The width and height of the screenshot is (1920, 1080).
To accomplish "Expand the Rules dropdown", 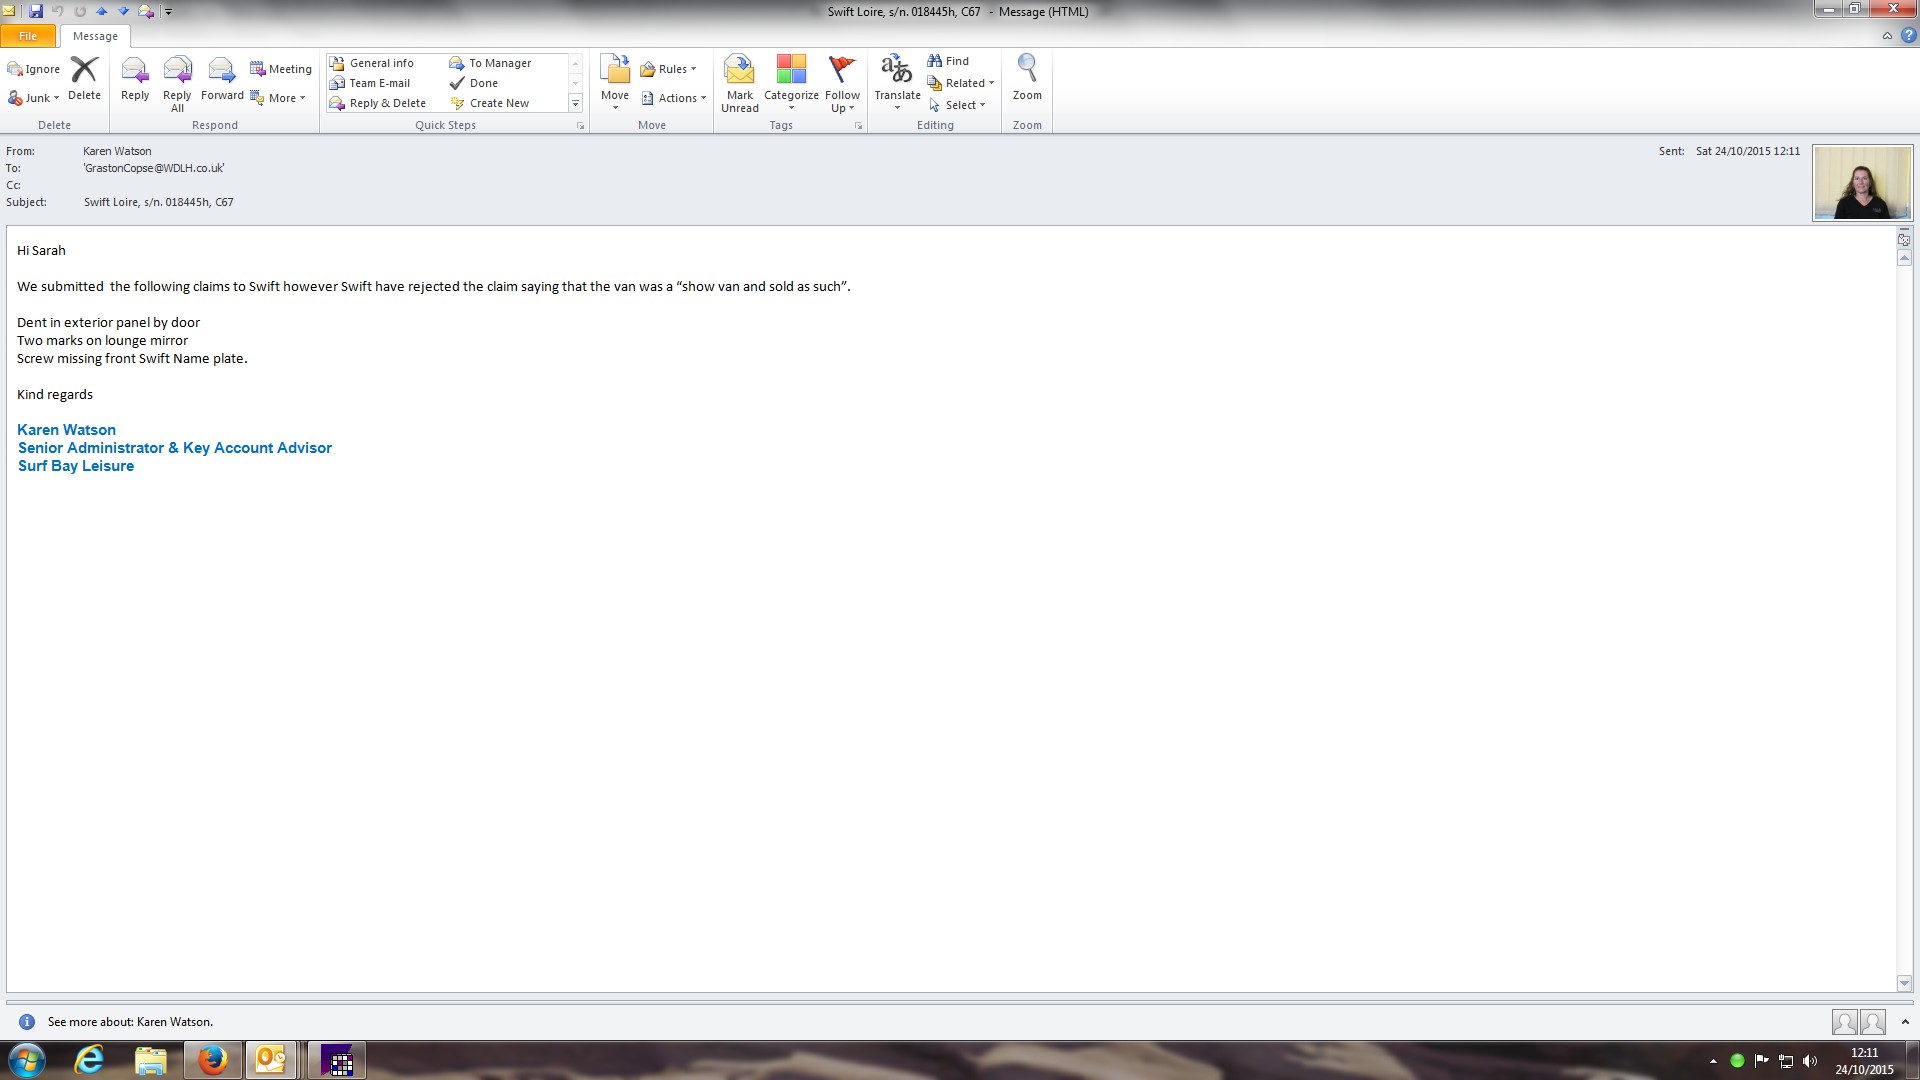I will pos(668,69).
